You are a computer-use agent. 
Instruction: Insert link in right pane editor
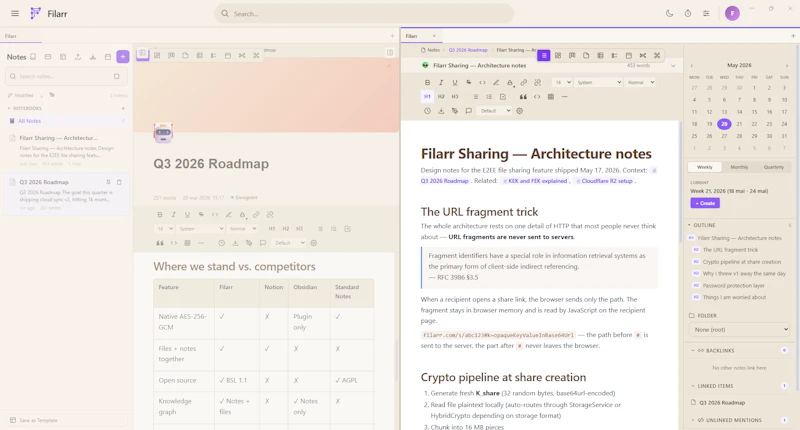[523, 82]
